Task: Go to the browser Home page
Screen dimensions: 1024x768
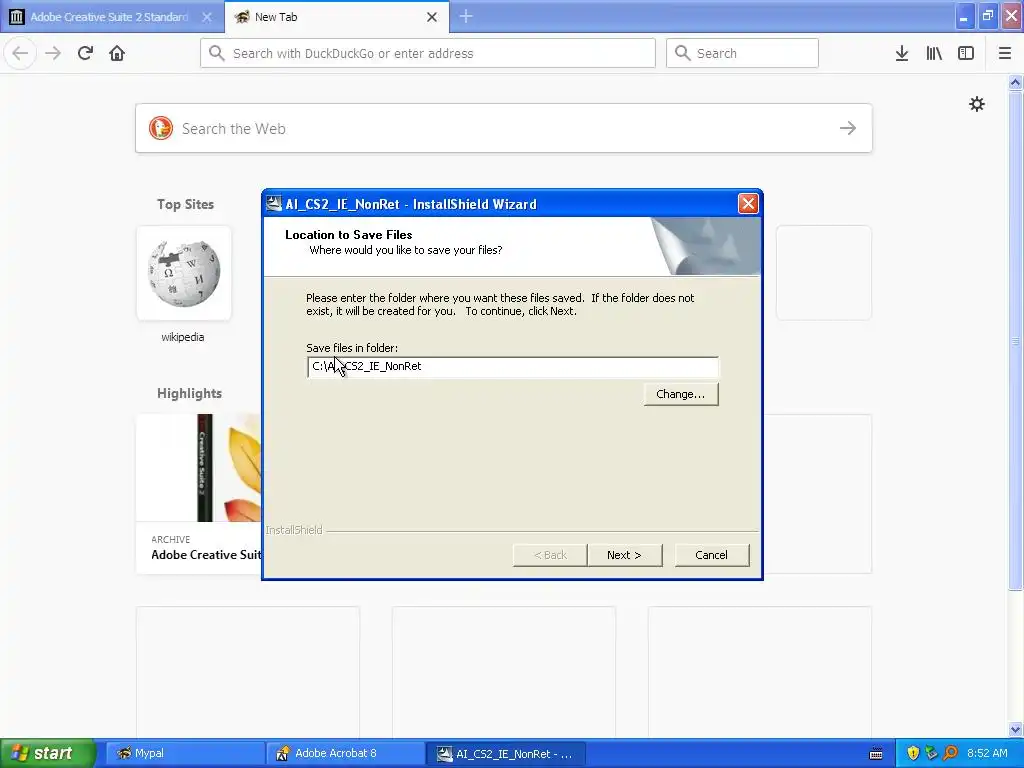Action: tap(117, 53)
